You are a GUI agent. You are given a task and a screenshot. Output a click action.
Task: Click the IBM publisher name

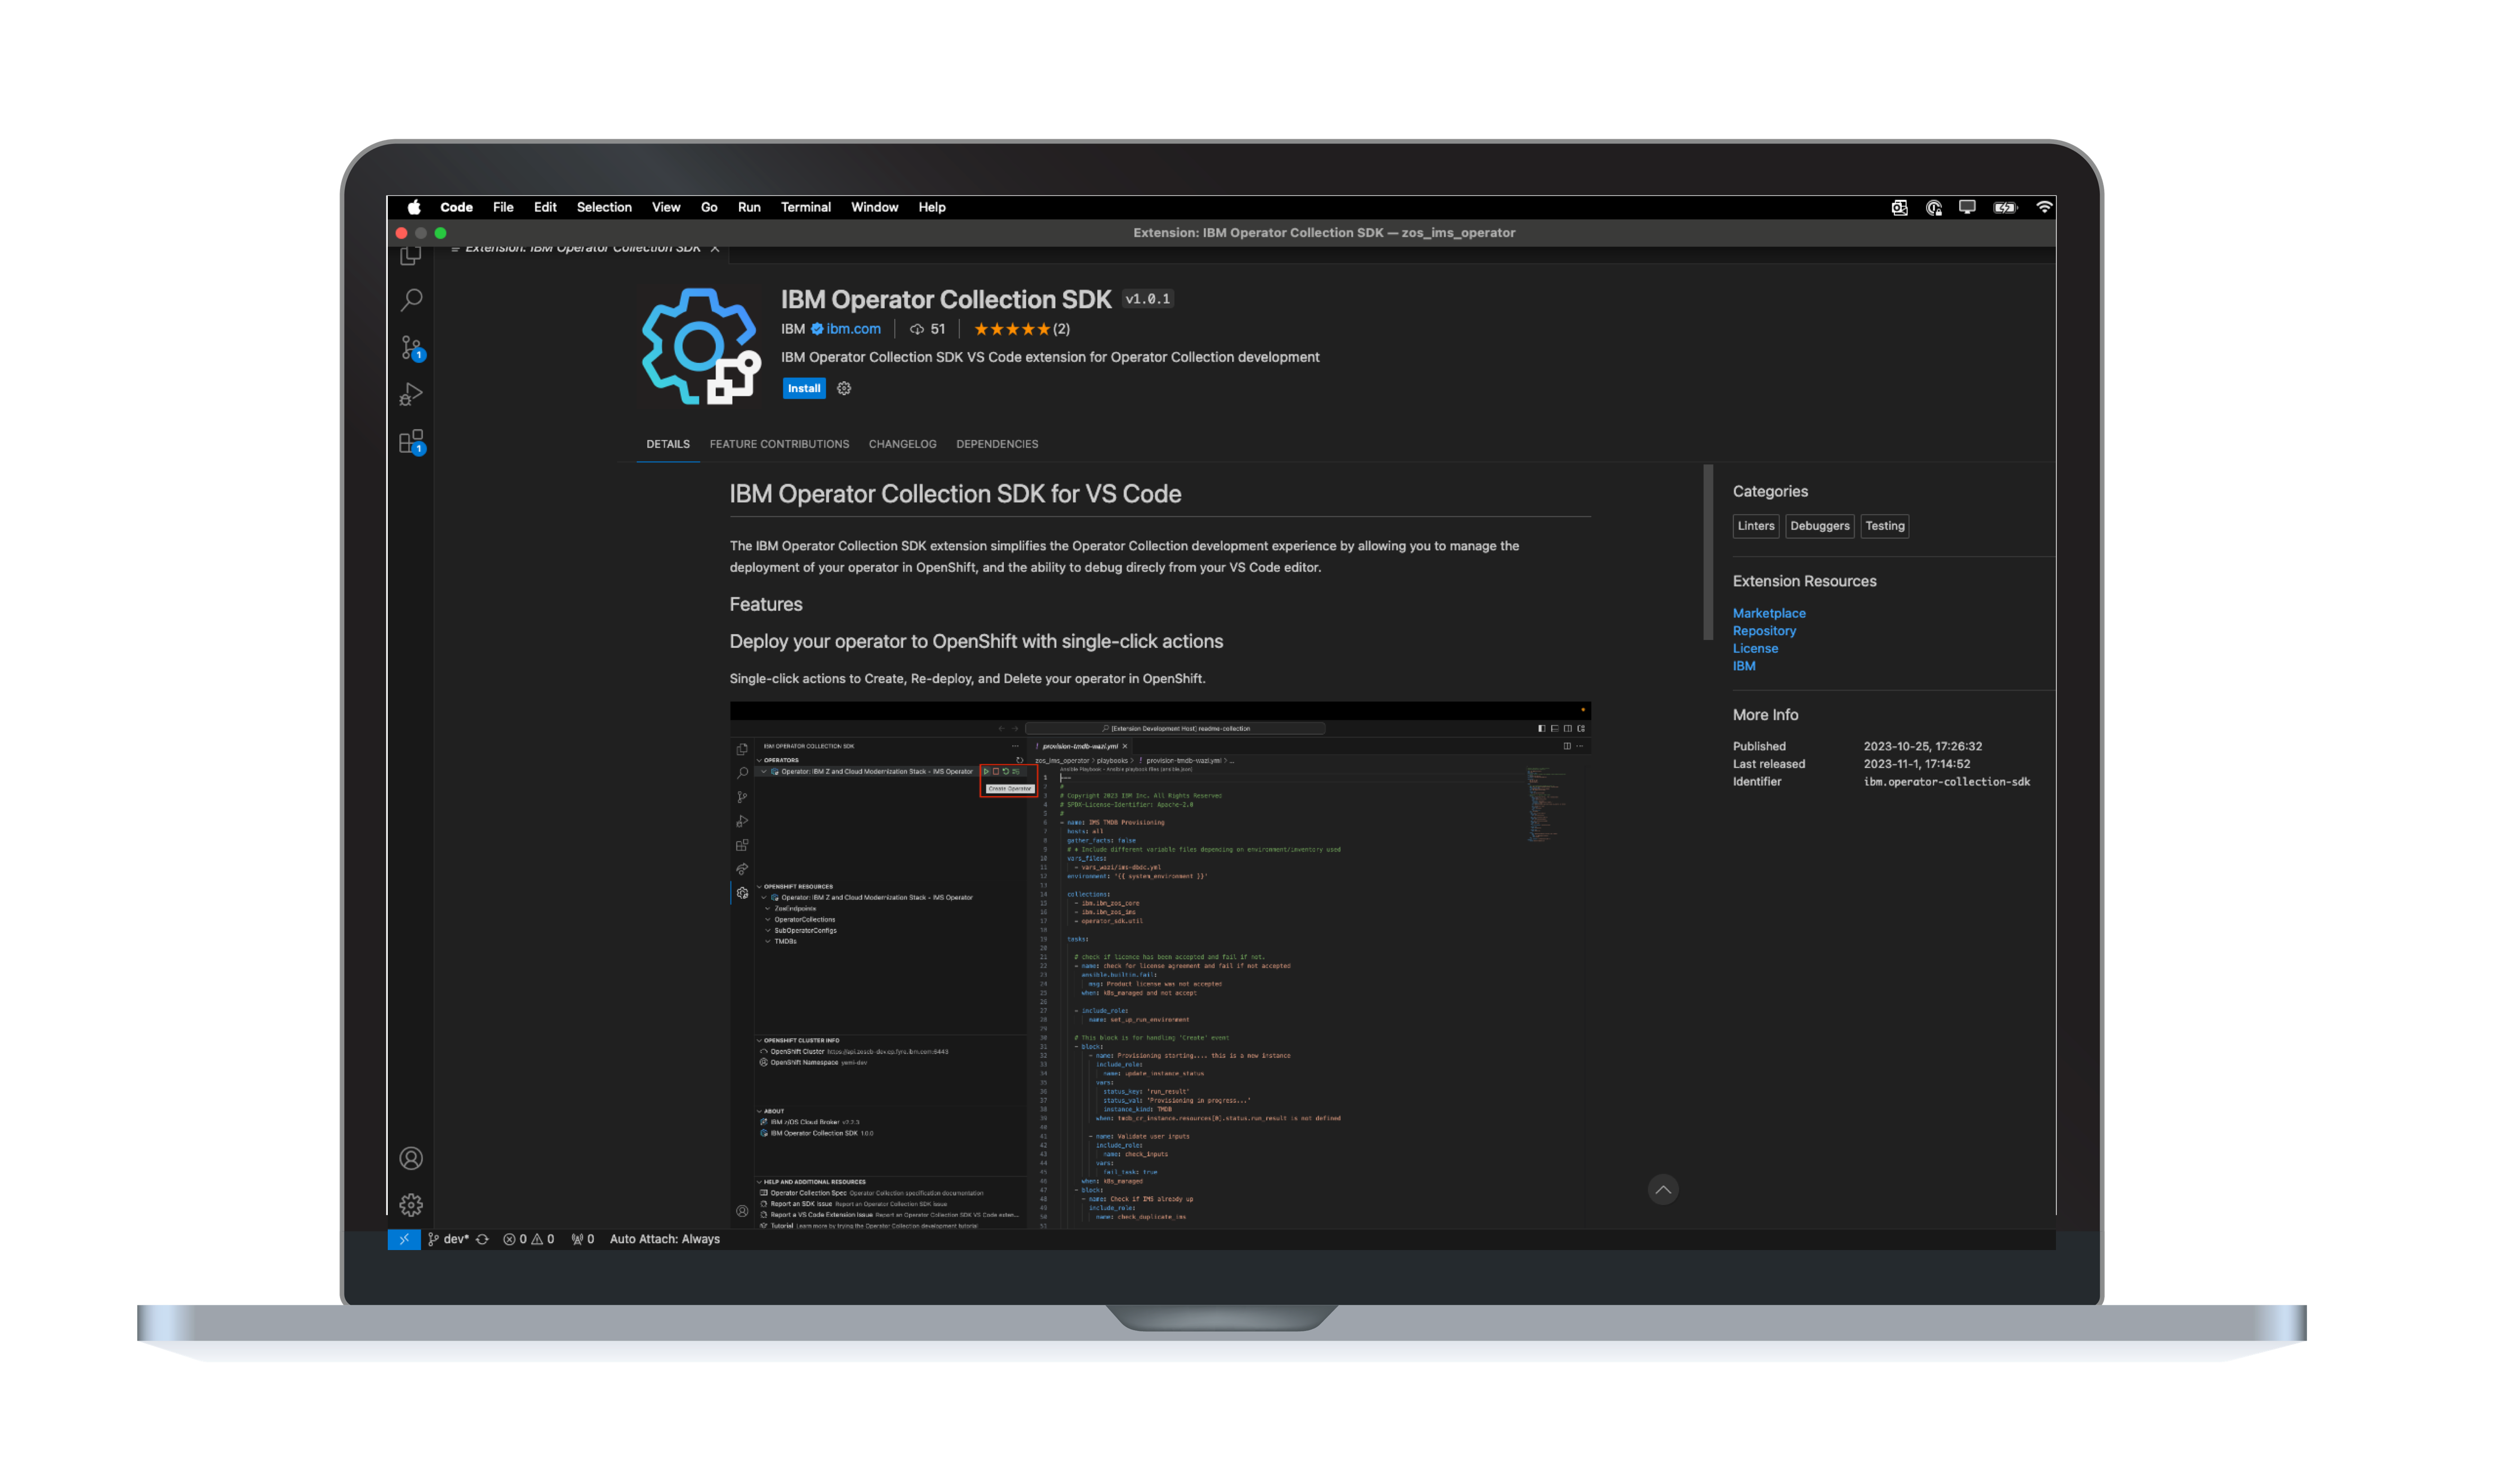[793, 329]
